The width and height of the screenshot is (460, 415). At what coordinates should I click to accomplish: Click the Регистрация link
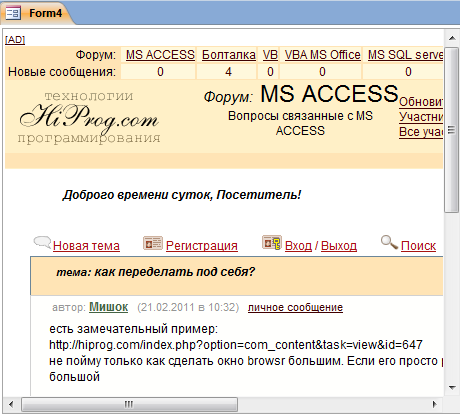(x=202, y=246)
